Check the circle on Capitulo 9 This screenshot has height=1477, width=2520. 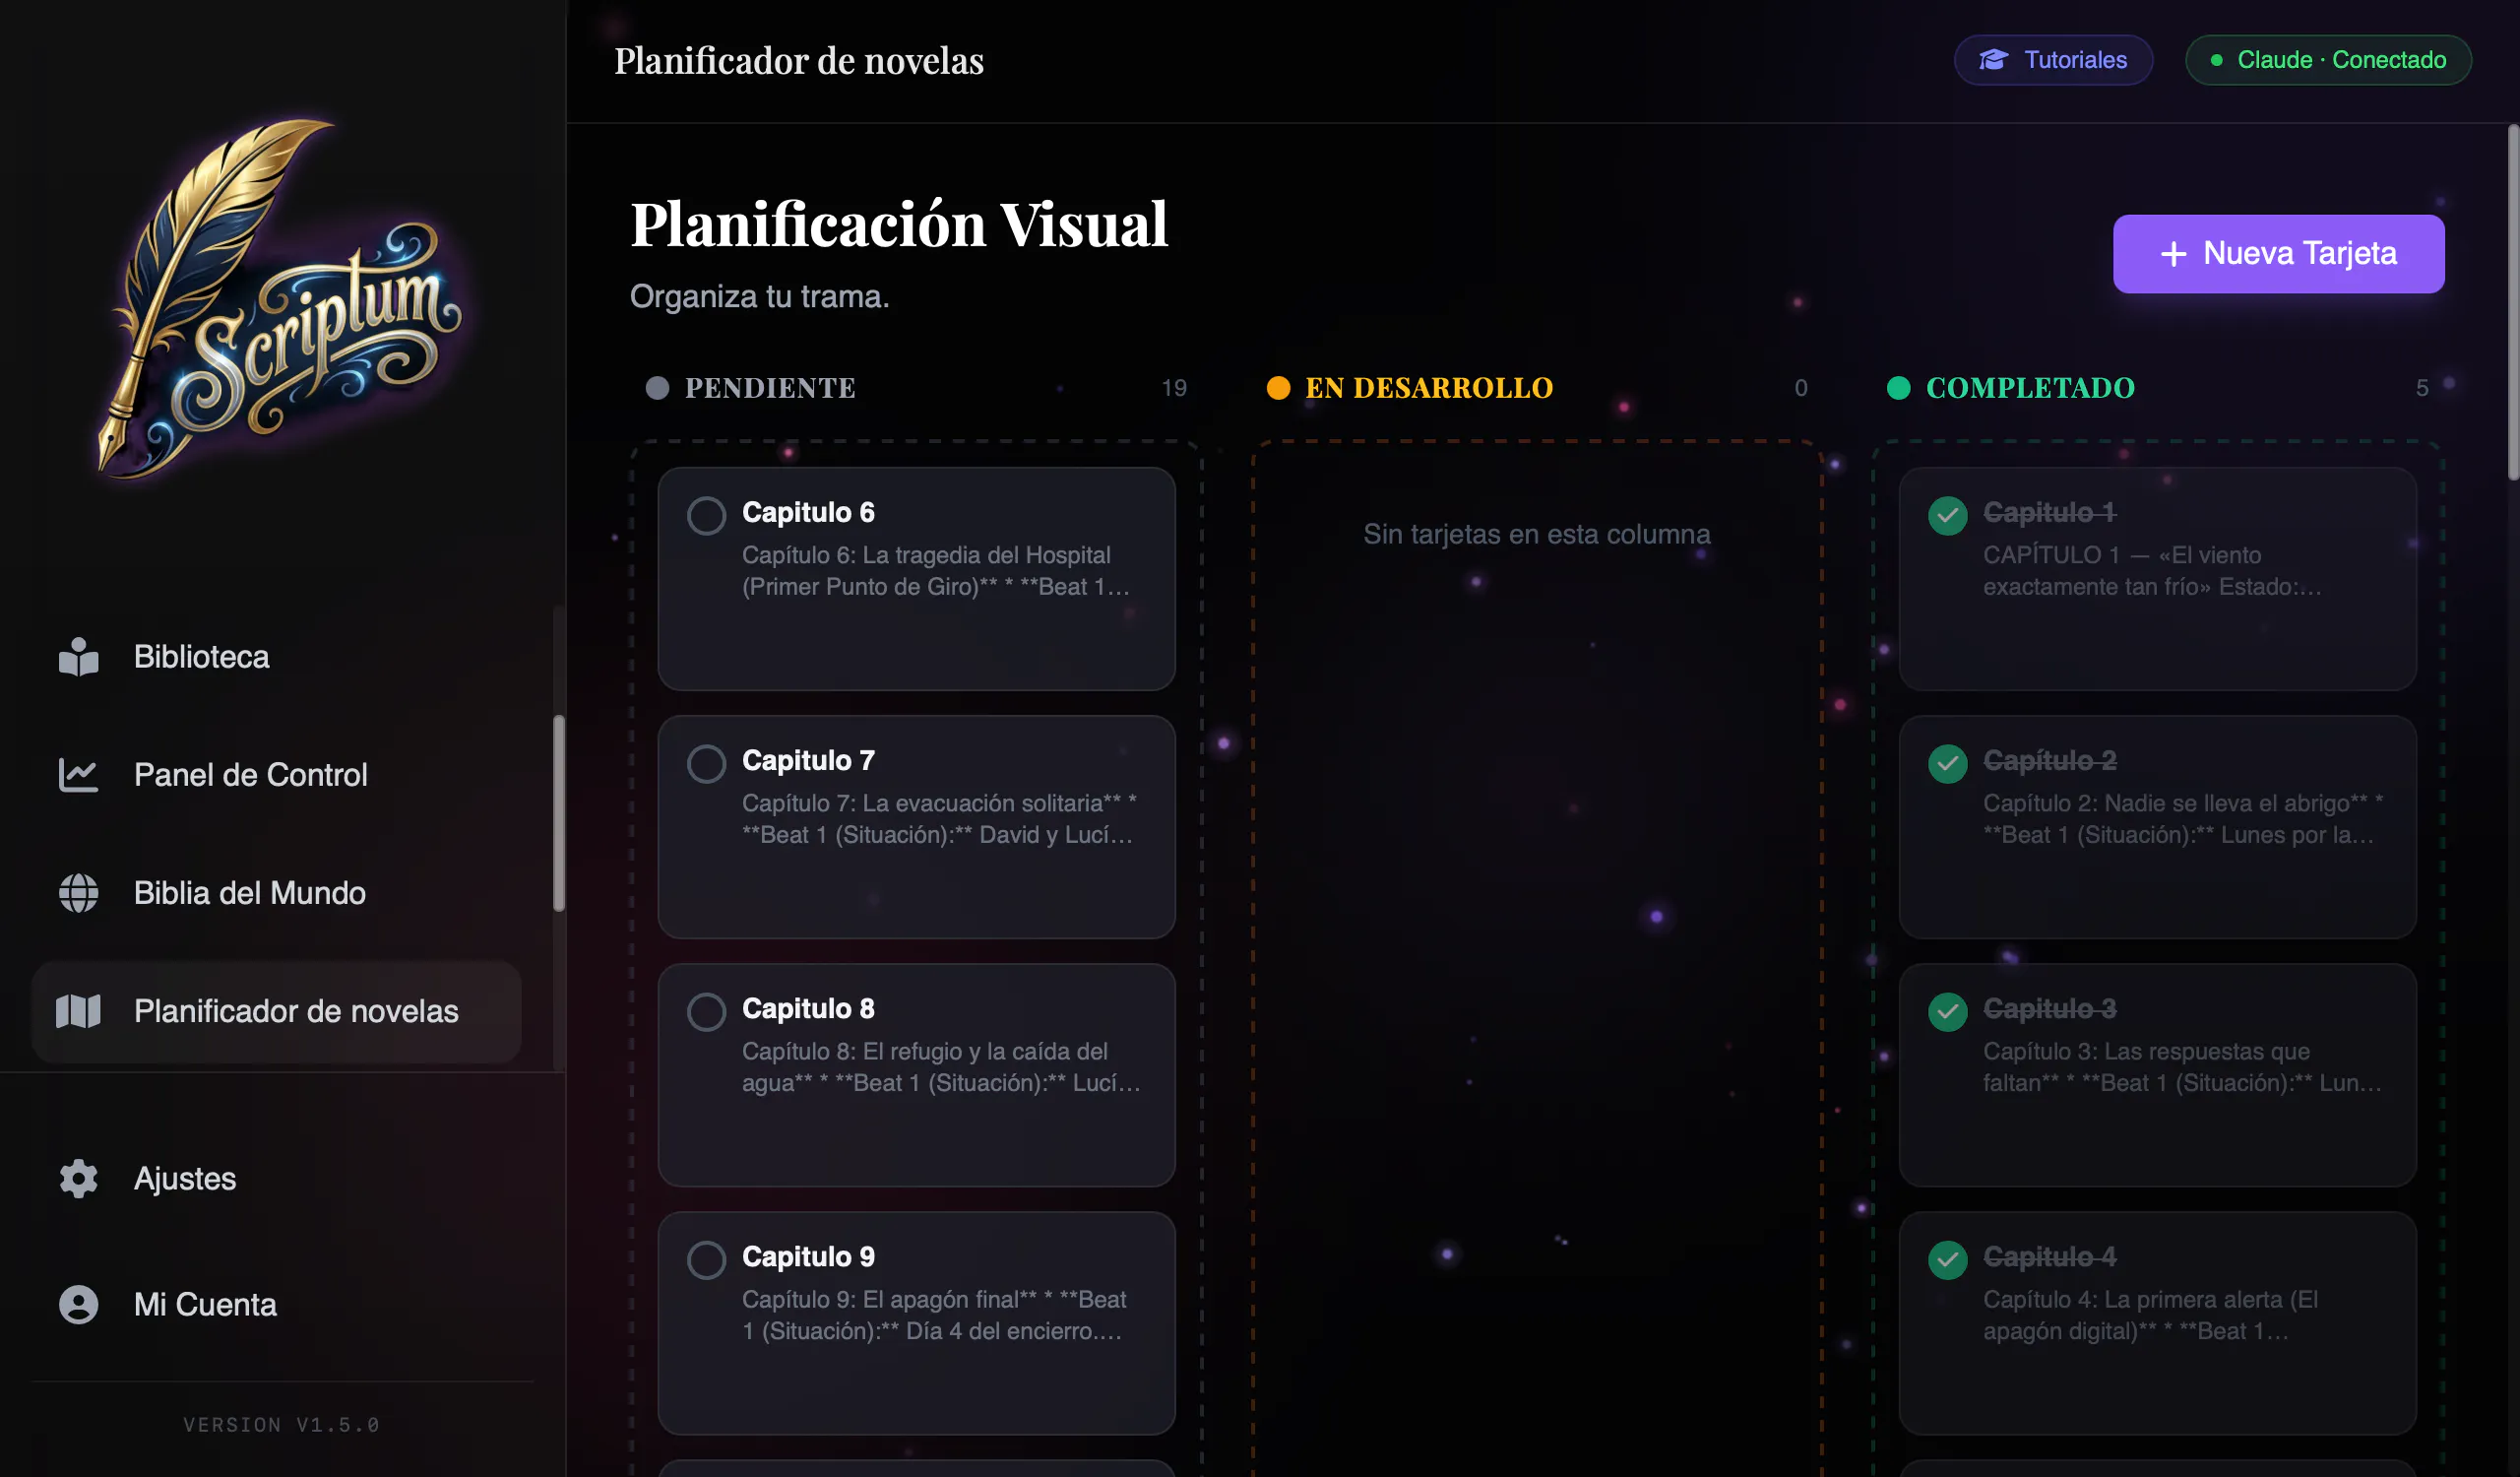click(x=706, y=1260)
